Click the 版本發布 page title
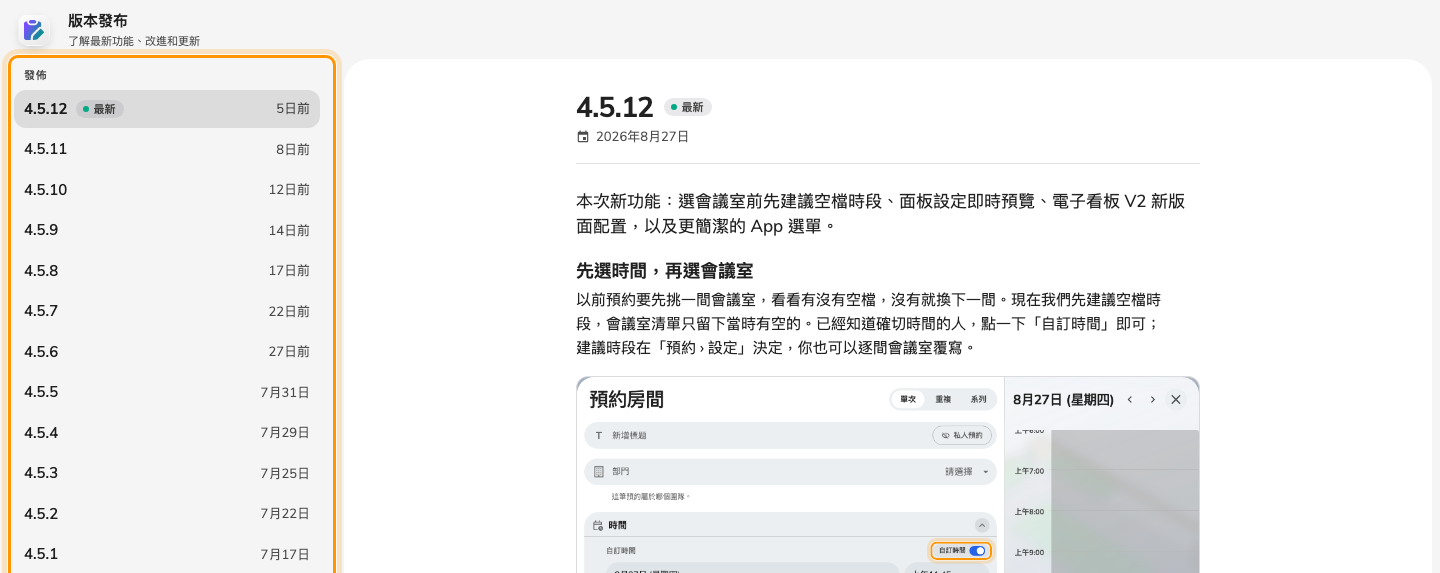The width and height of the screenshot is (1440, 573). (x=98, y=21)
